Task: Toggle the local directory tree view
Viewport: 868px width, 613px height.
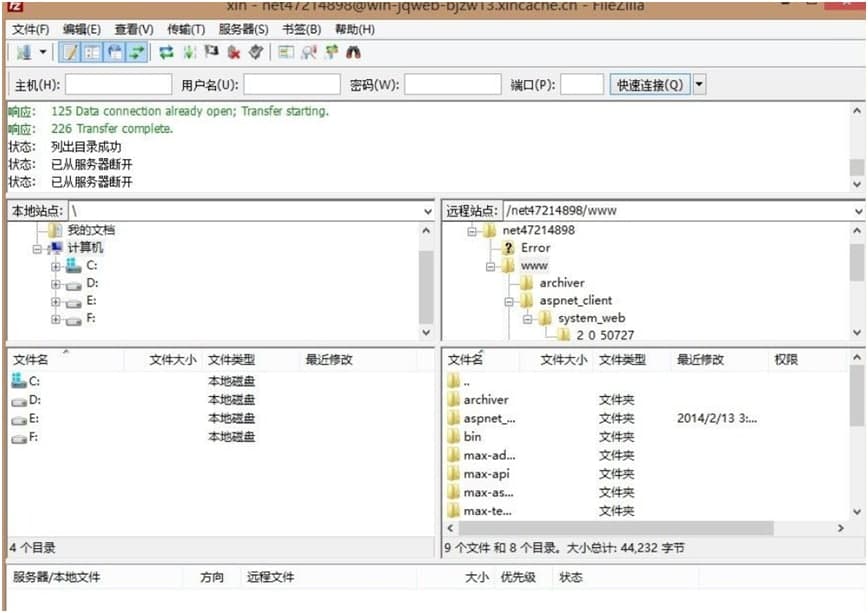Action: (x=92, y=52)
